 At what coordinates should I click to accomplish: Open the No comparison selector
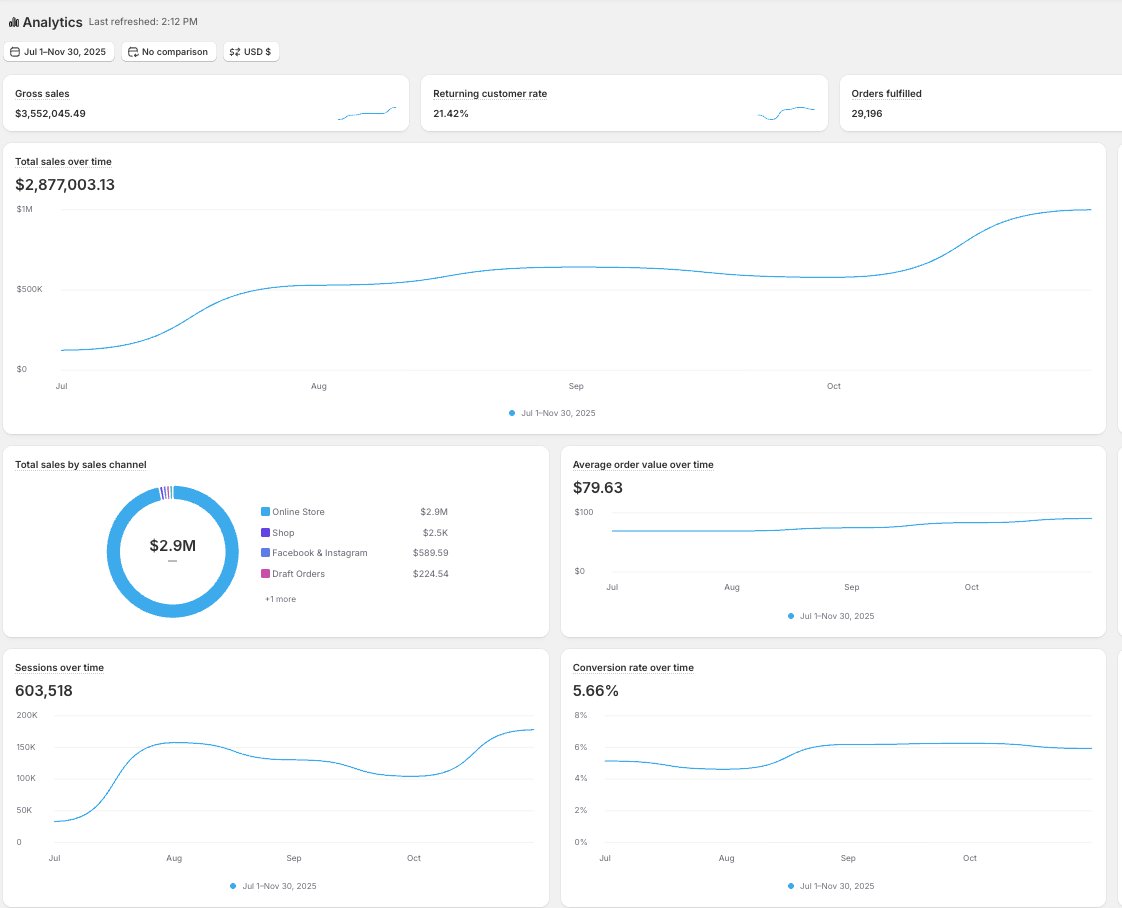169,52
